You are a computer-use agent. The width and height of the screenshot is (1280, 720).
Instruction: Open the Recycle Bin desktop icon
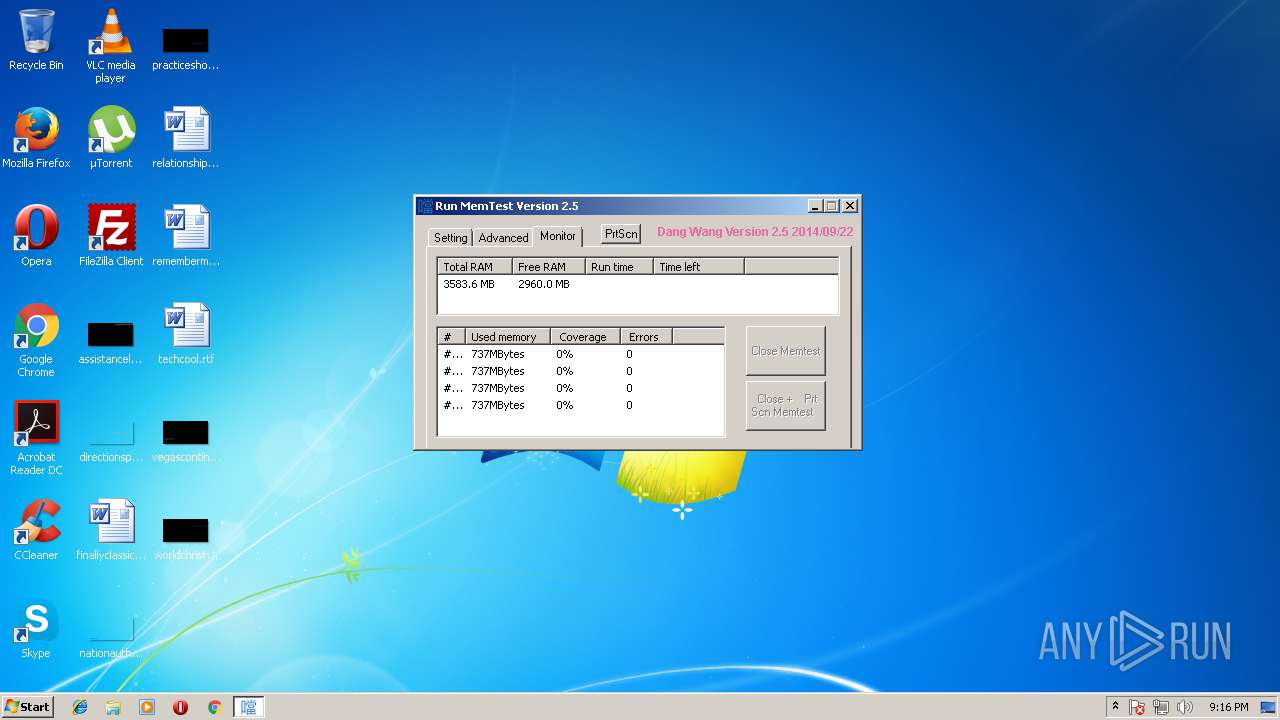pyautogui.click(x=36, y=40)
